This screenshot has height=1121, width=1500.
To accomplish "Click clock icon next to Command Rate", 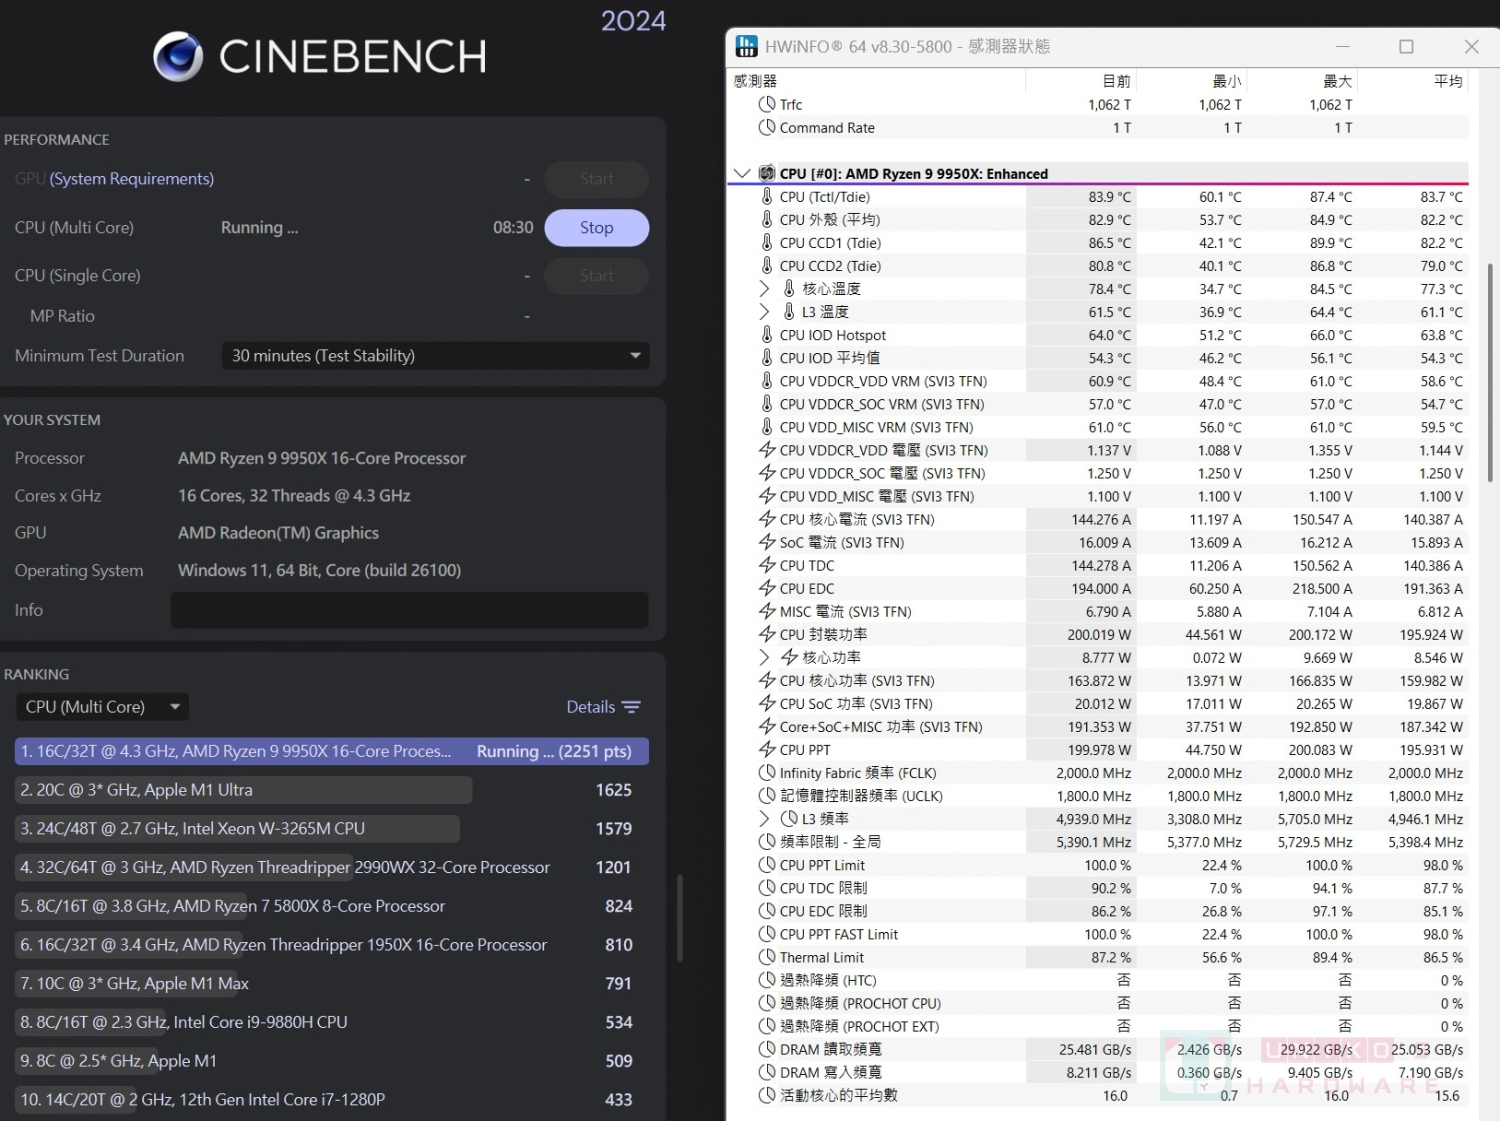I will 767,127.
